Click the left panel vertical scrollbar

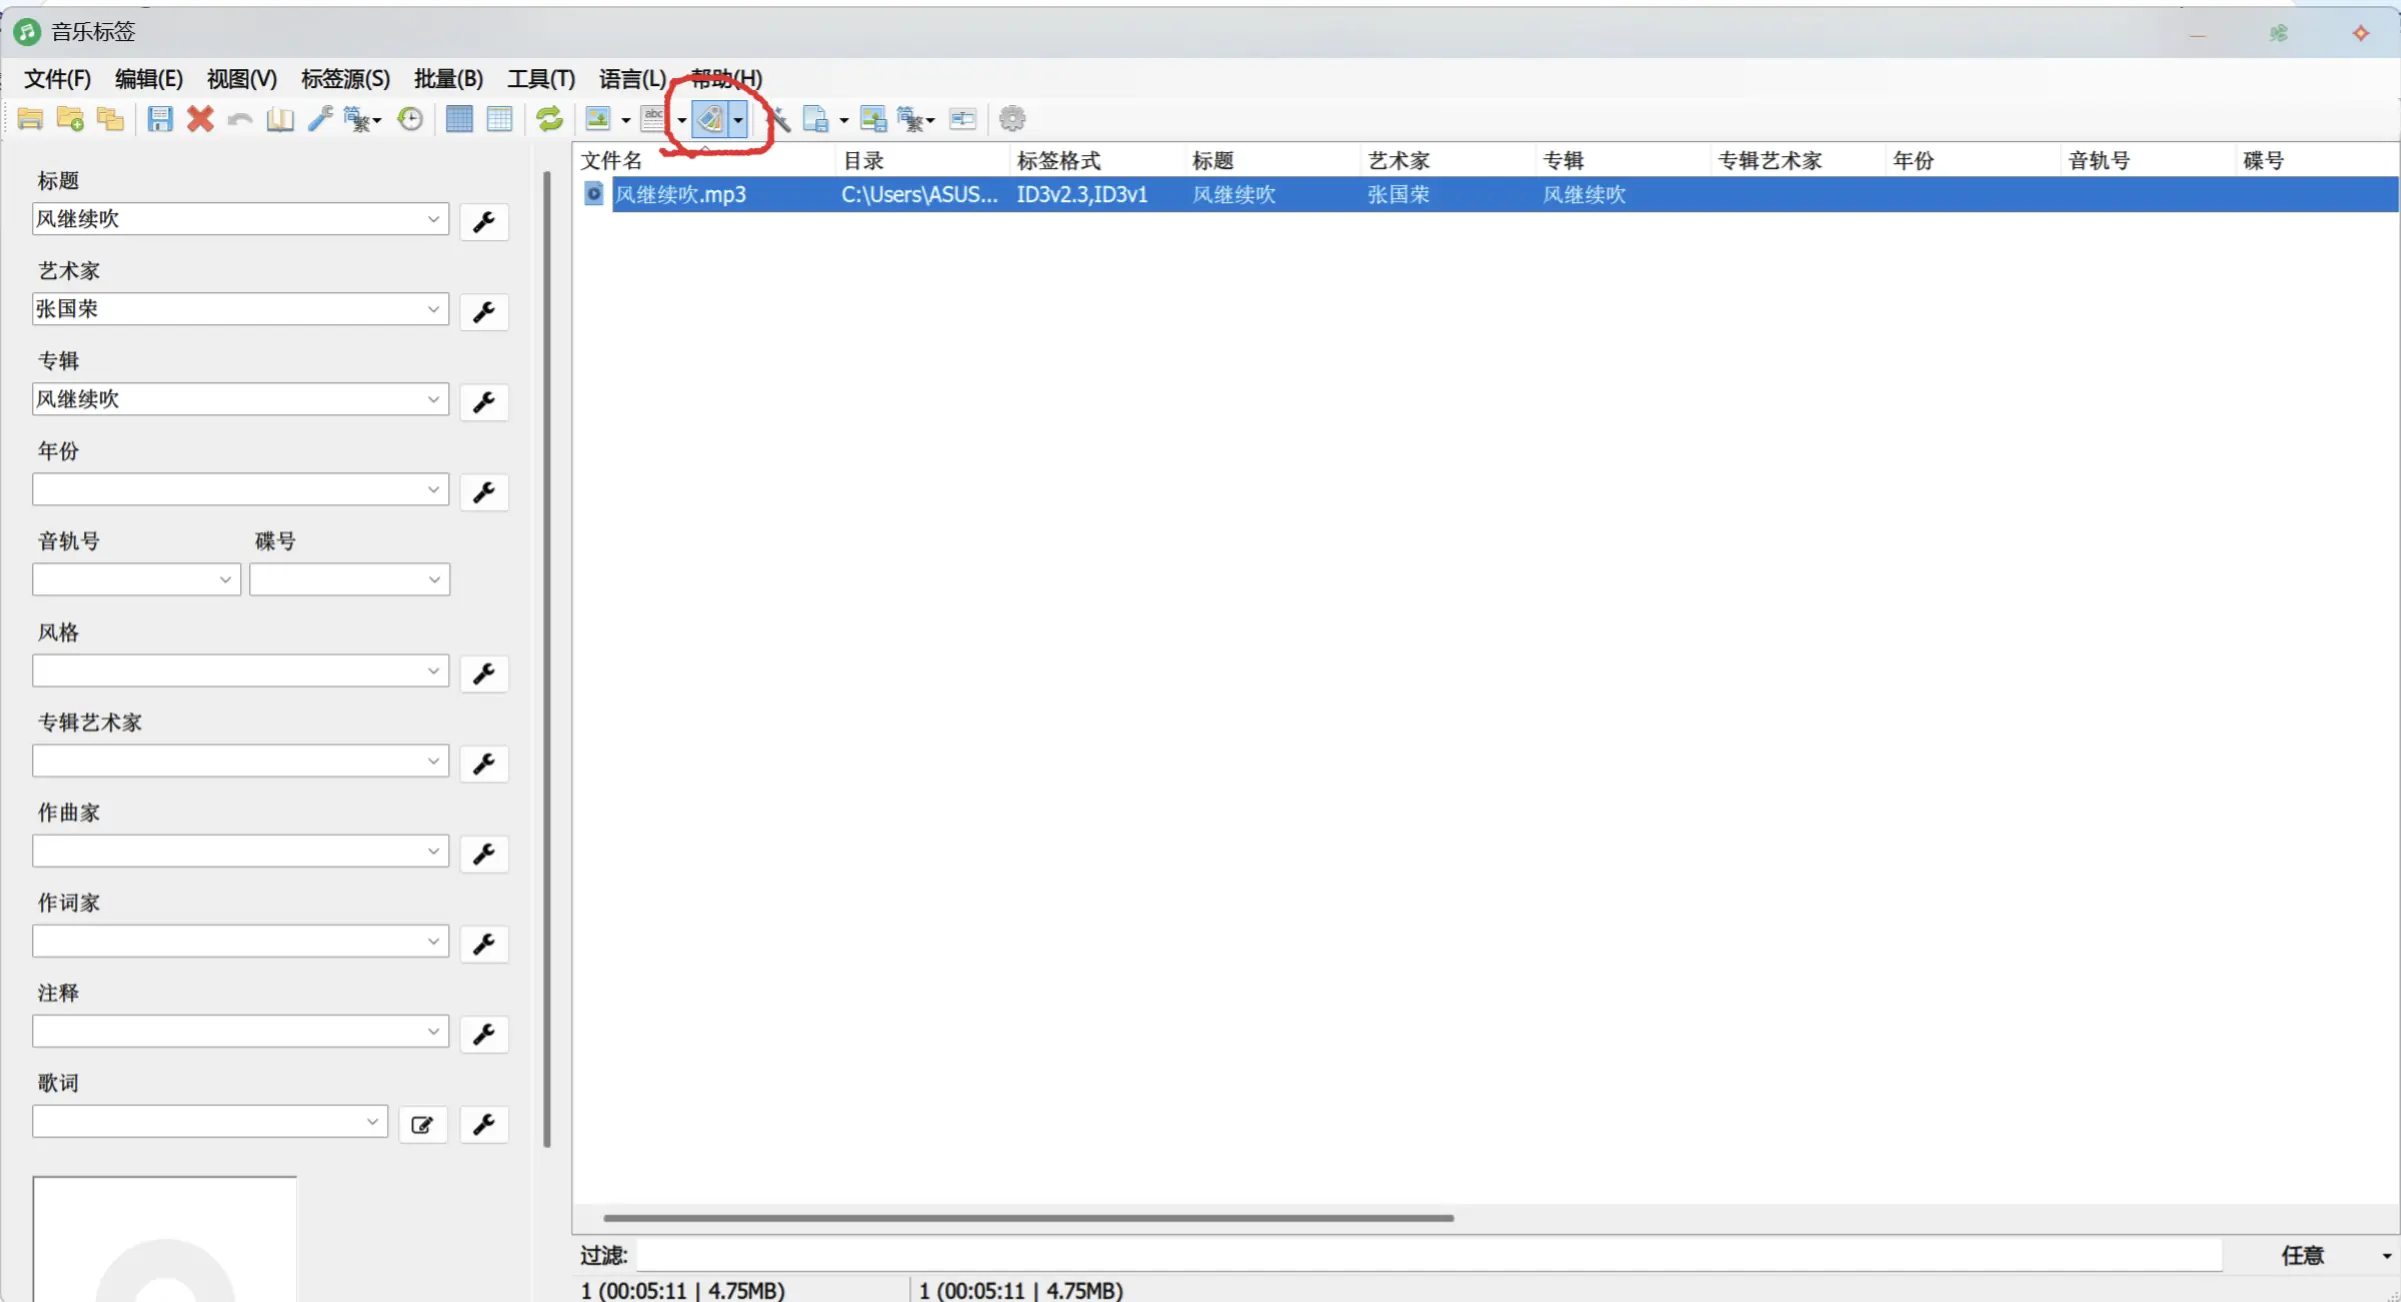click(x=547, y=659)
